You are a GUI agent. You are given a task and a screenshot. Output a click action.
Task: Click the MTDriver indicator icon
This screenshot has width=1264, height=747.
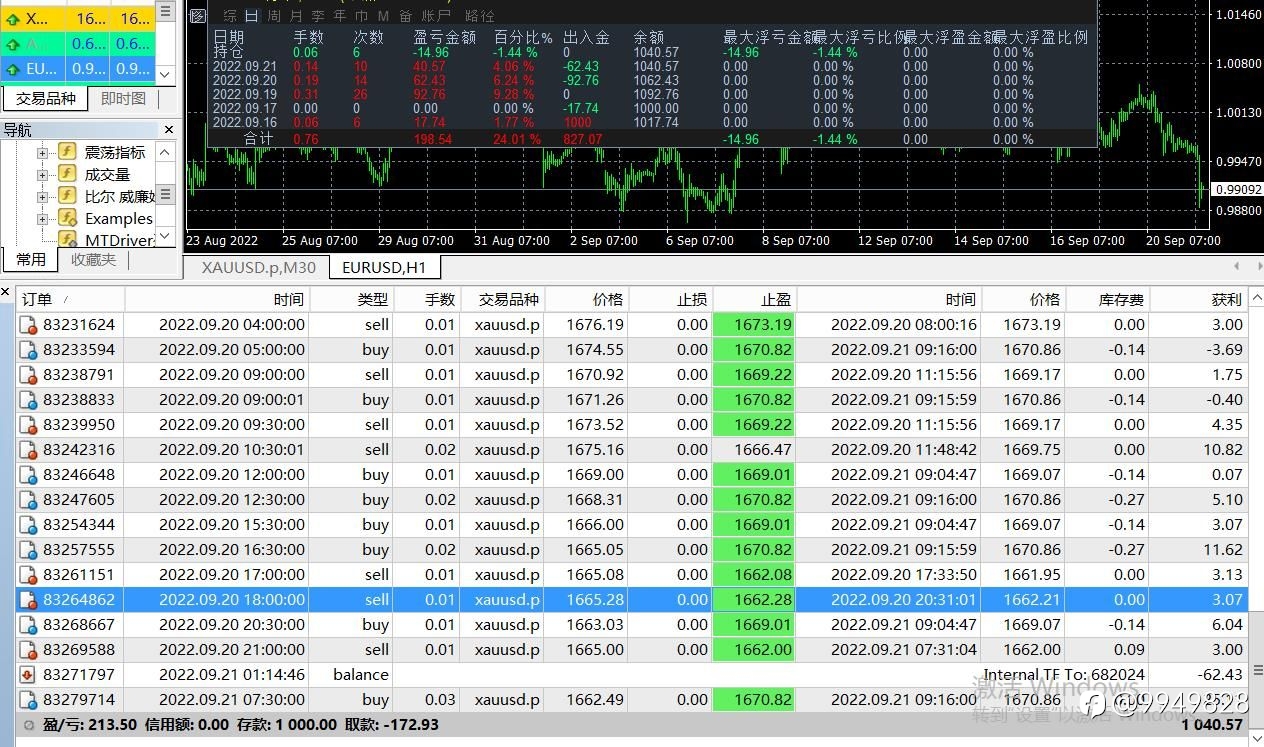68,239
